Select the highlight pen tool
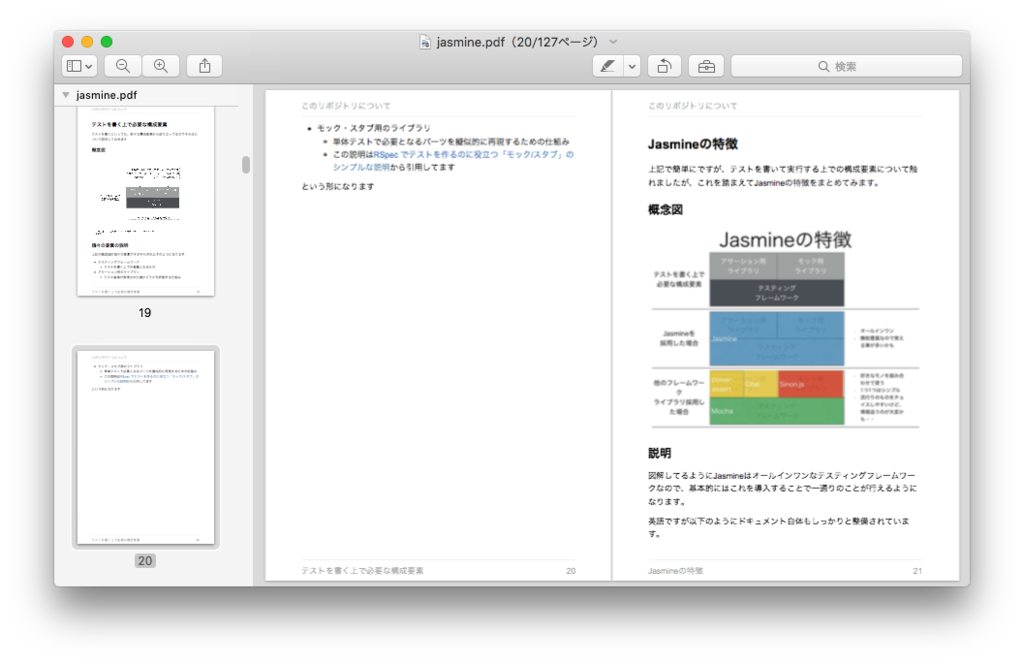 607,66
